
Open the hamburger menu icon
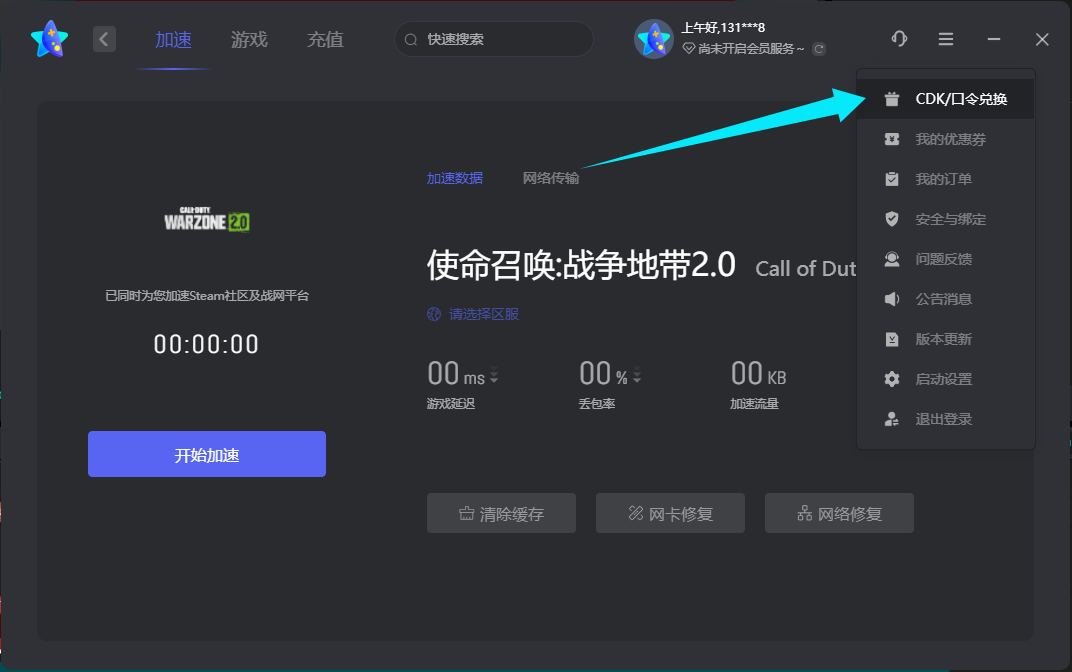coord(946,39)
